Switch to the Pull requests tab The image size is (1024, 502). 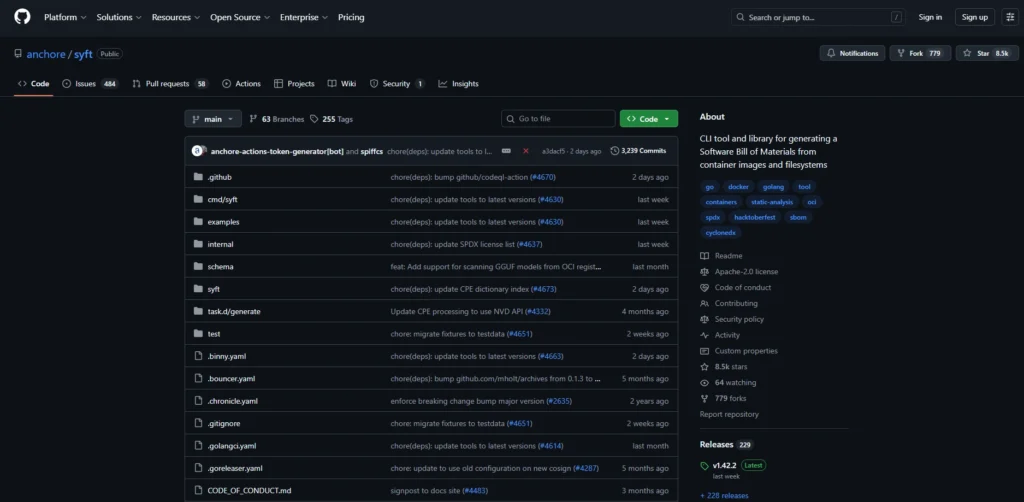(170, 84)
